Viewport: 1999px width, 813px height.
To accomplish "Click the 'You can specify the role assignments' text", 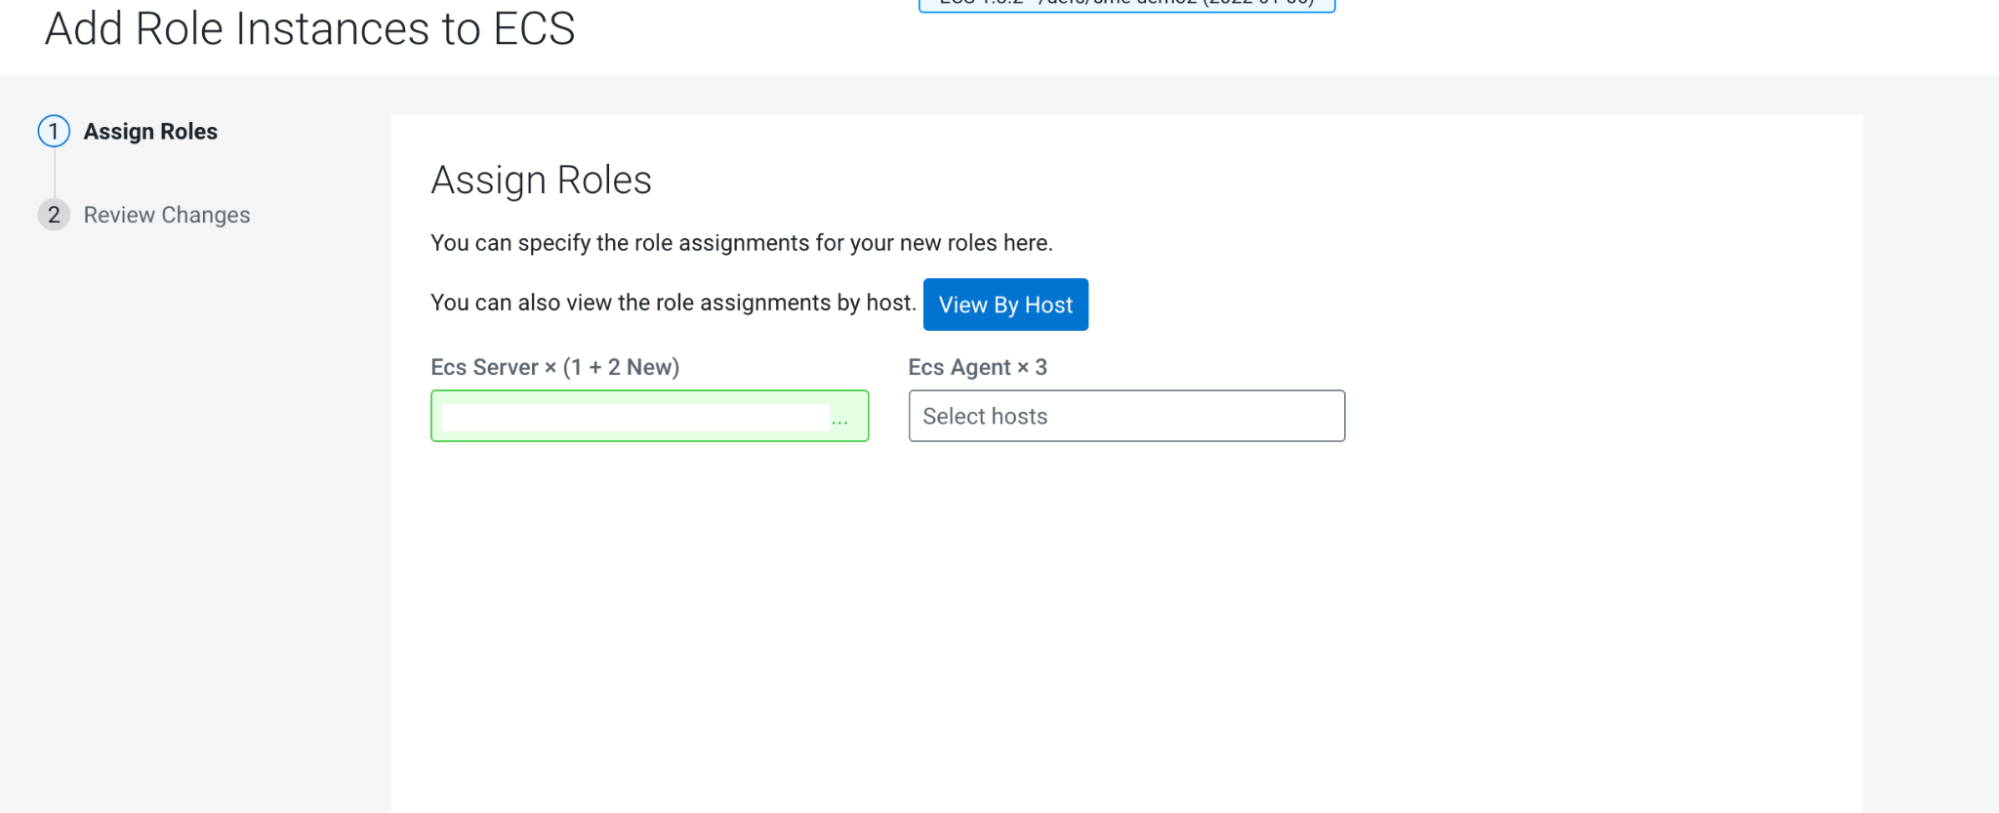I will click(x=741, y=243).
